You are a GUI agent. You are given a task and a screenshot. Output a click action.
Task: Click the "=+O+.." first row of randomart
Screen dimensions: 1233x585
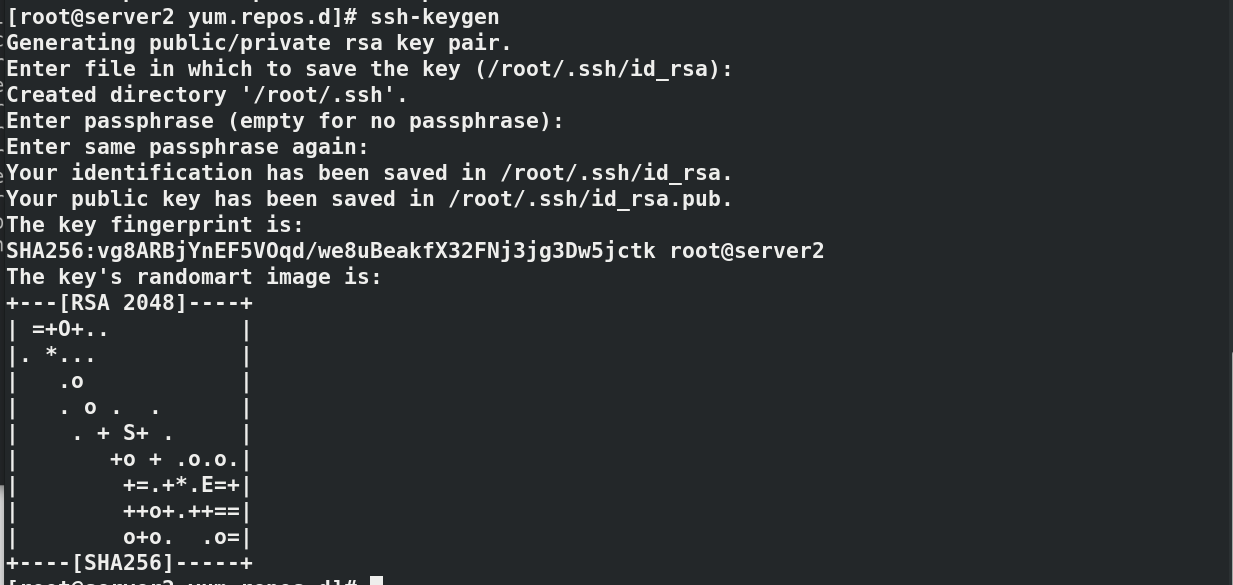pos(70,329)
